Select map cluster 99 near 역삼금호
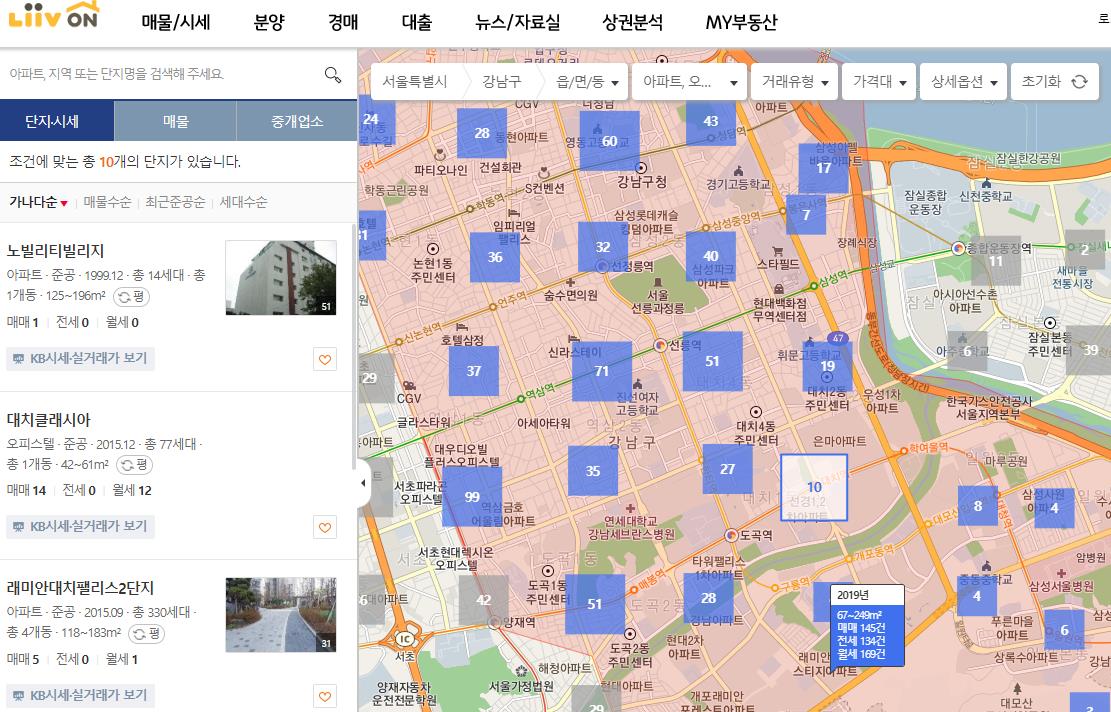This screenshot has height=712, width=1111. pos(472,497)
